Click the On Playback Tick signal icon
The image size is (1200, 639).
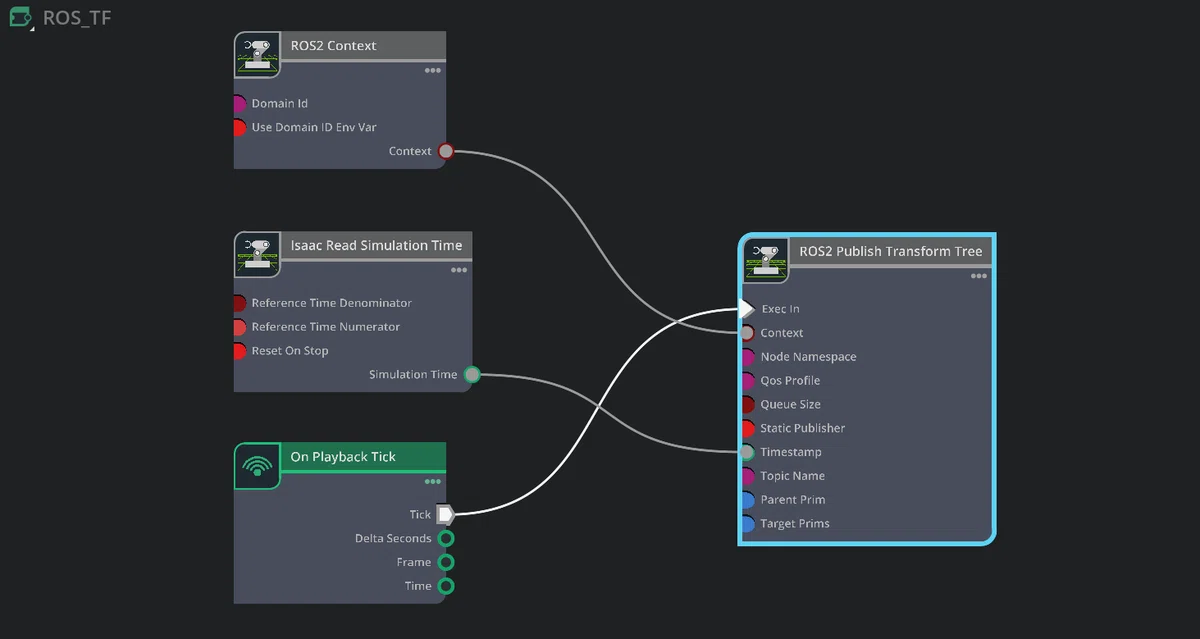tap(257, 466)
